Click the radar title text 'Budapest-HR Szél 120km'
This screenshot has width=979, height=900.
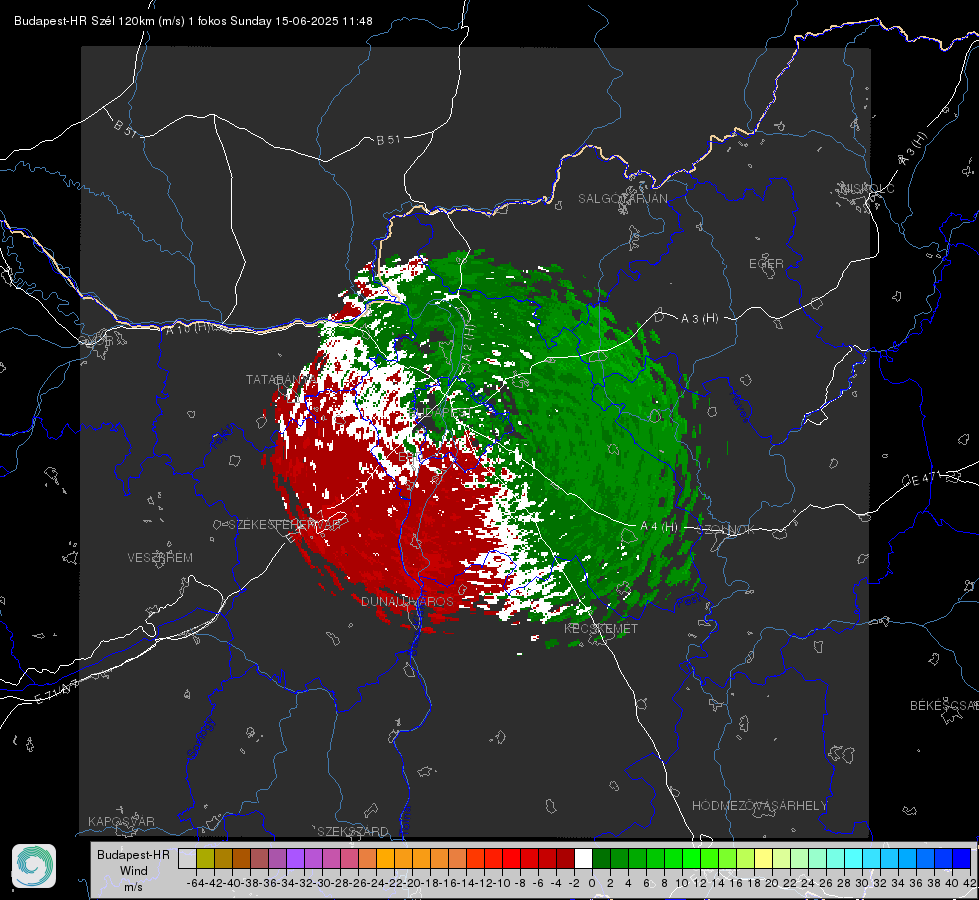coord(85,21)
